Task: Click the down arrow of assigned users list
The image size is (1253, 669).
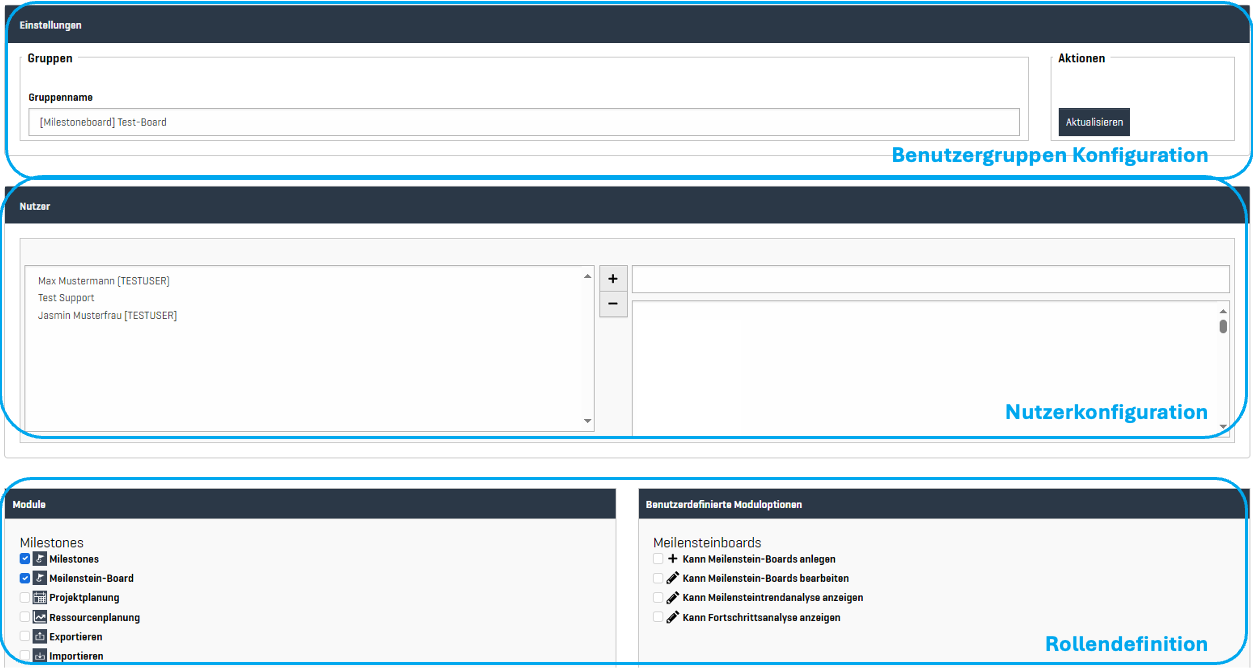Action: point(587,422)
